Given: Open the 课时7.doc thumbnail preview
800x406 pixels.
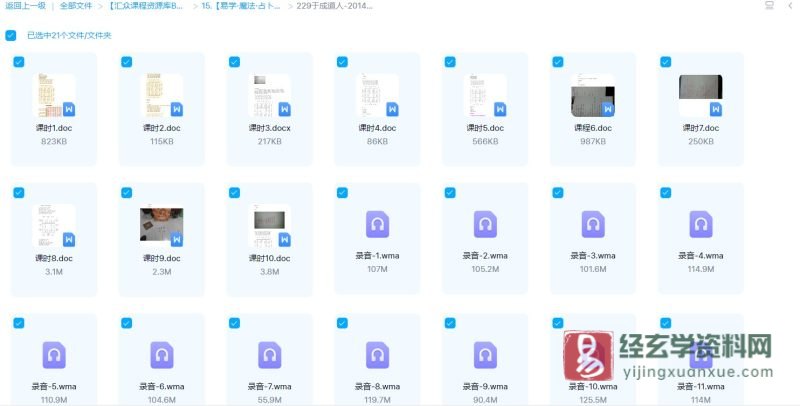Looking at the screenshot, I should pos(701,95).
